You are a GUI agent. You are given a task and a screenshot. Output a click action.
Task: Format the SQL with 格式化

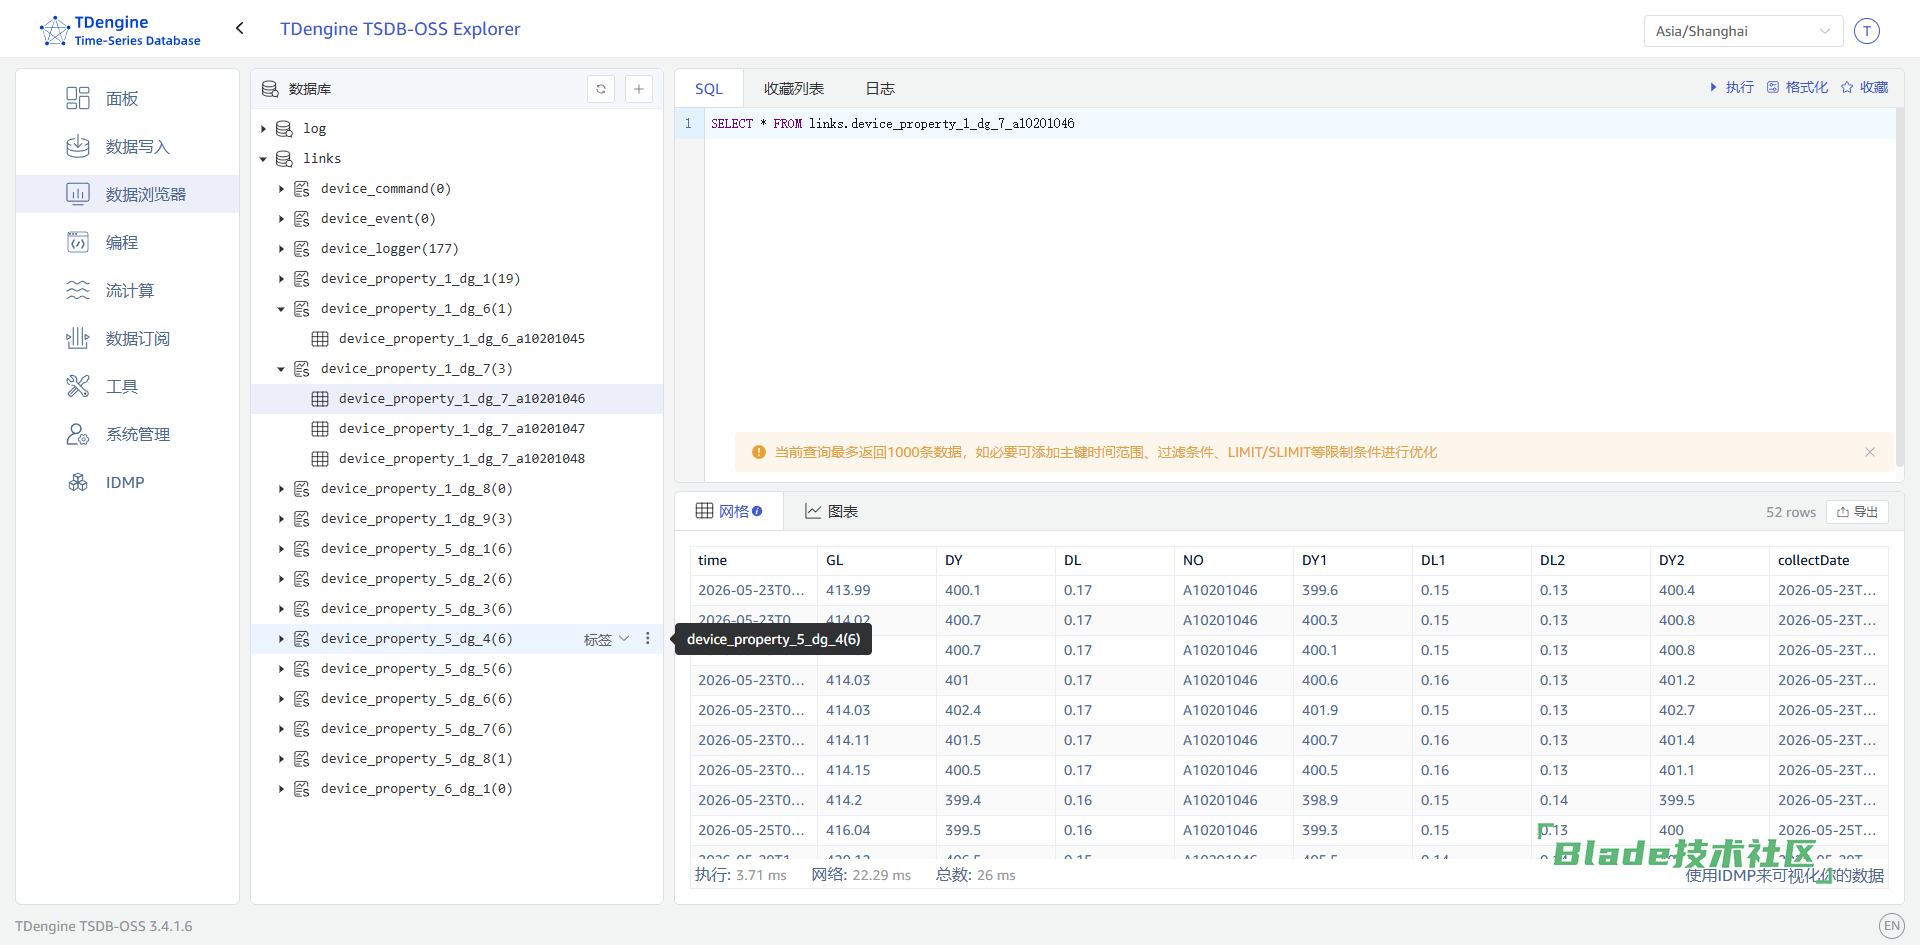pyautogui.click(x=1797, y=87)
